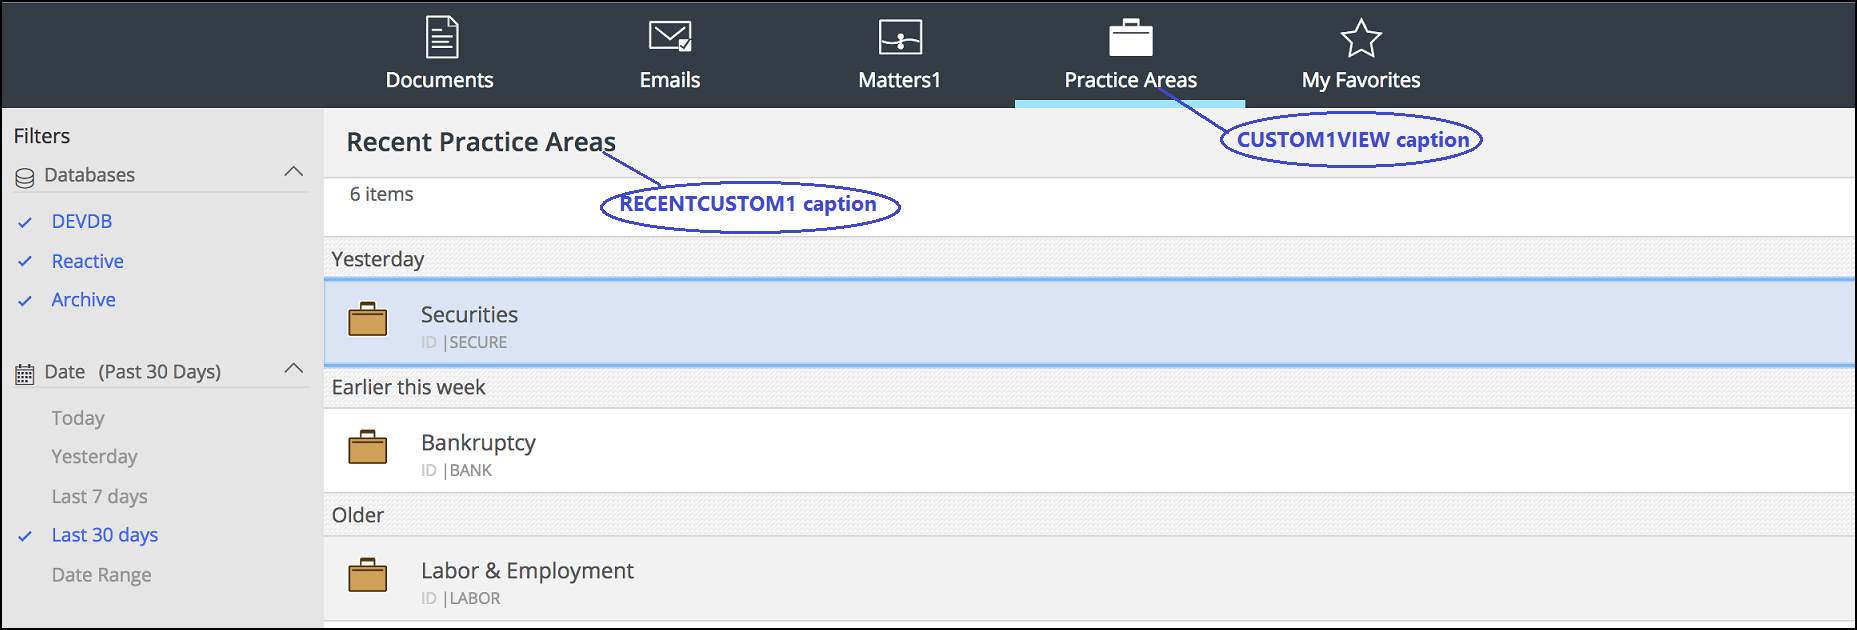This screenshot has height=630, width=1857.
Task: Click the Matters1 icon in navigation
Action: 900,38
